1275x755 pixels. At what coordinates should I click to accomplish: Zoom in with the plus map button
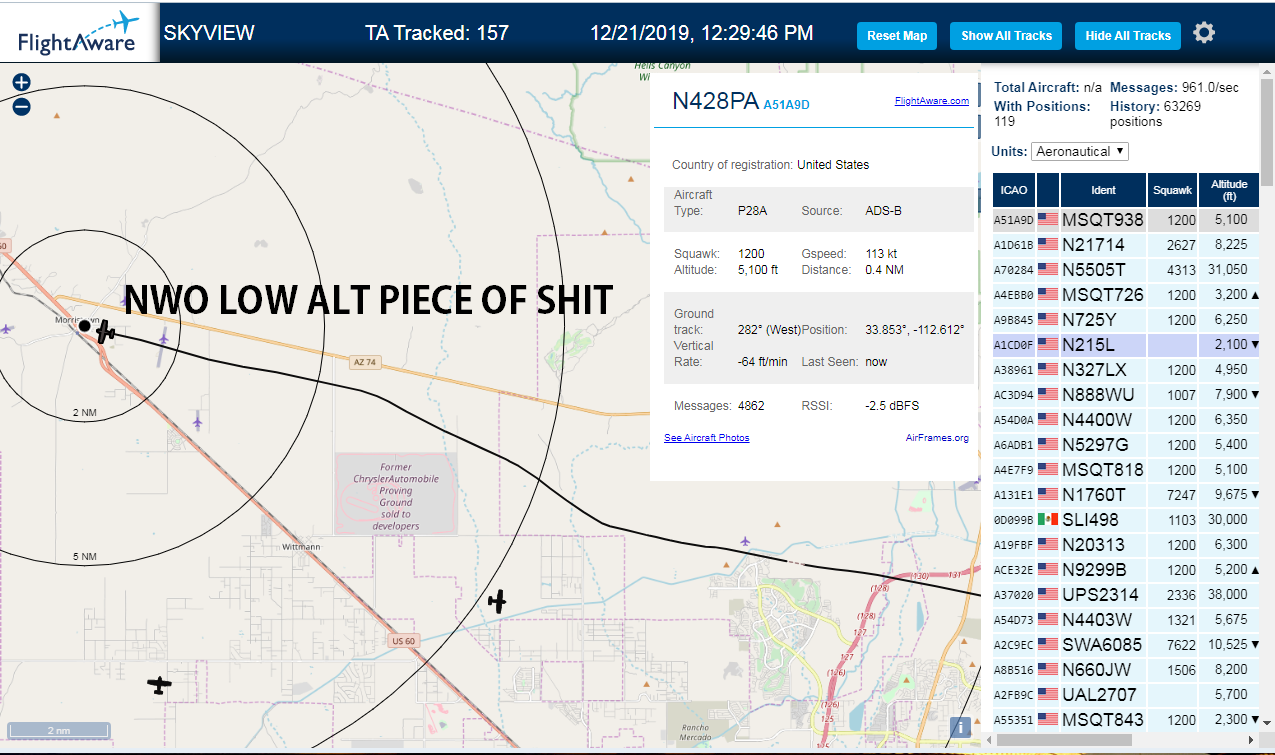[21, 83]
